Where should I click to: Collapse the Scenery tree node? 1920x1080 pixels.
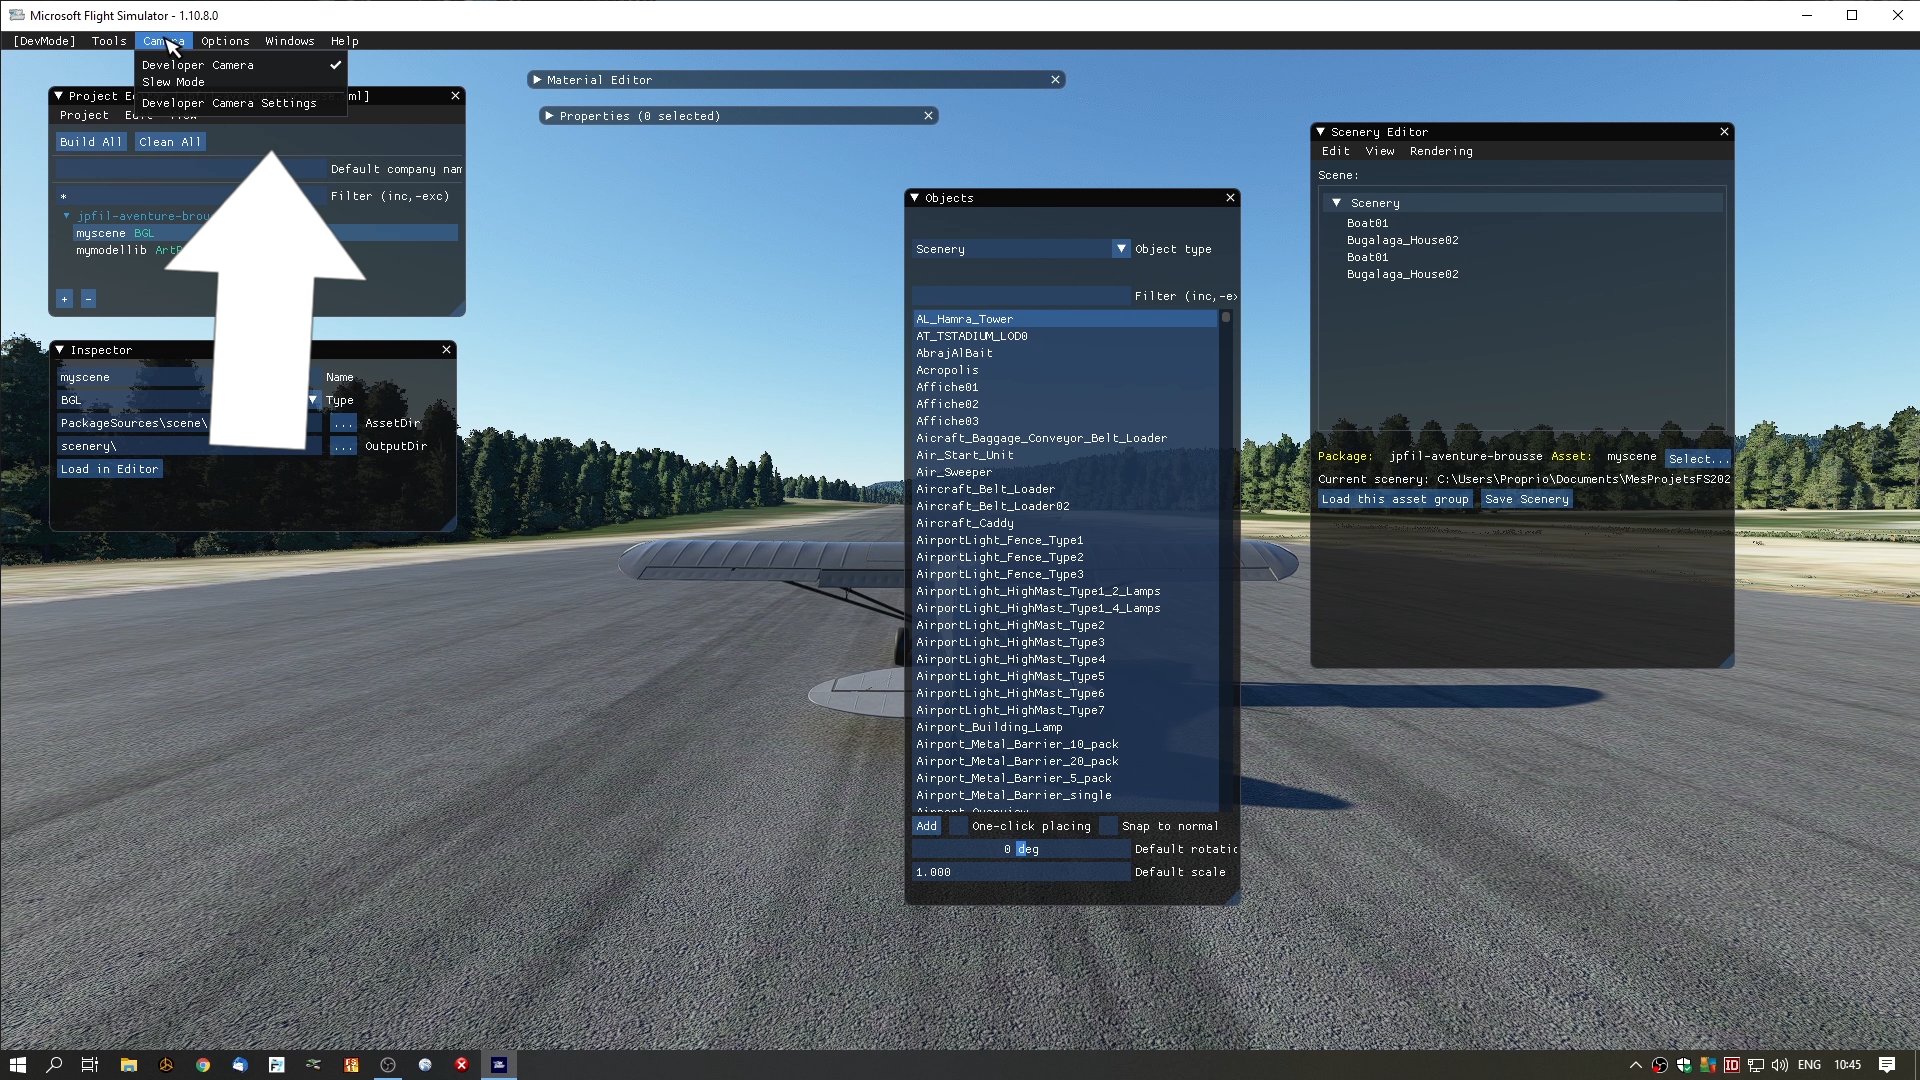click(x=1336, y=203)
